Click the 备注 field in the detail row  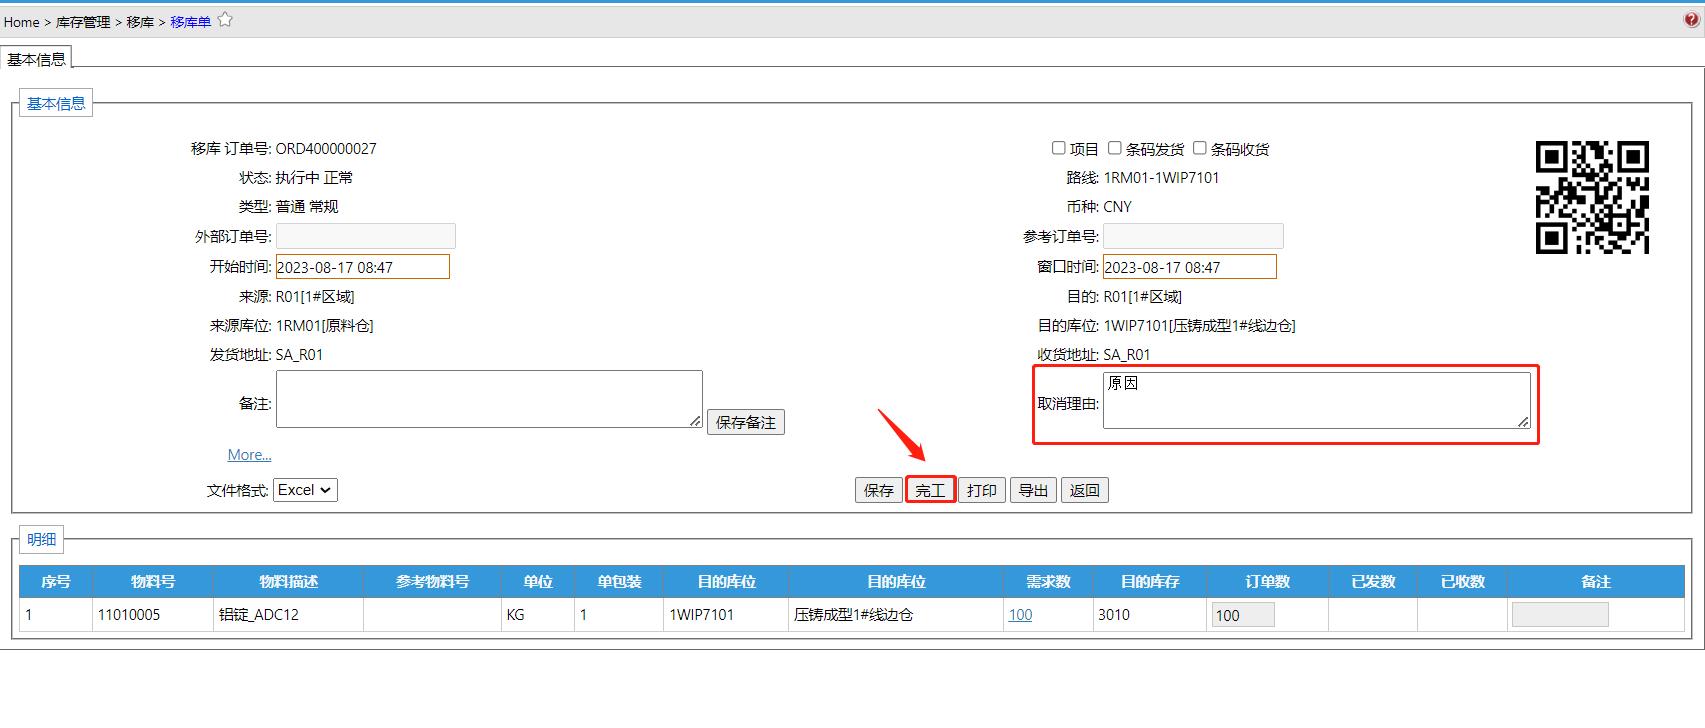pyautogui.click(x=1560, y=615)
